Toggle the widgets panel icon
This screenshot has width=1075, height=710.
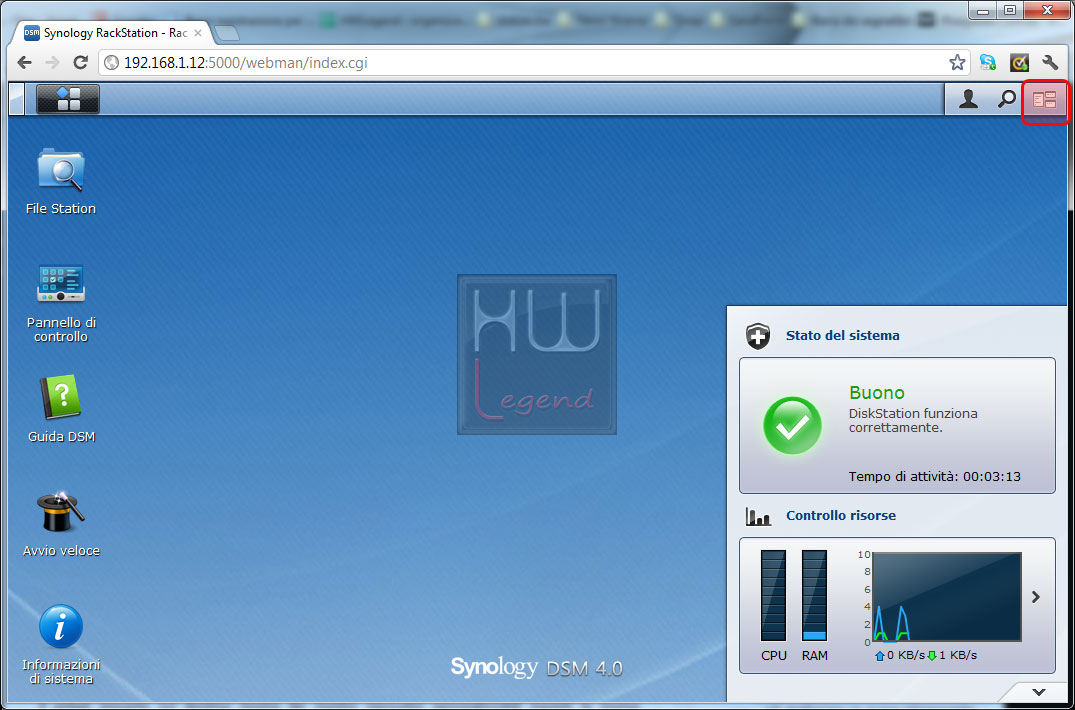click(1045, 101)
